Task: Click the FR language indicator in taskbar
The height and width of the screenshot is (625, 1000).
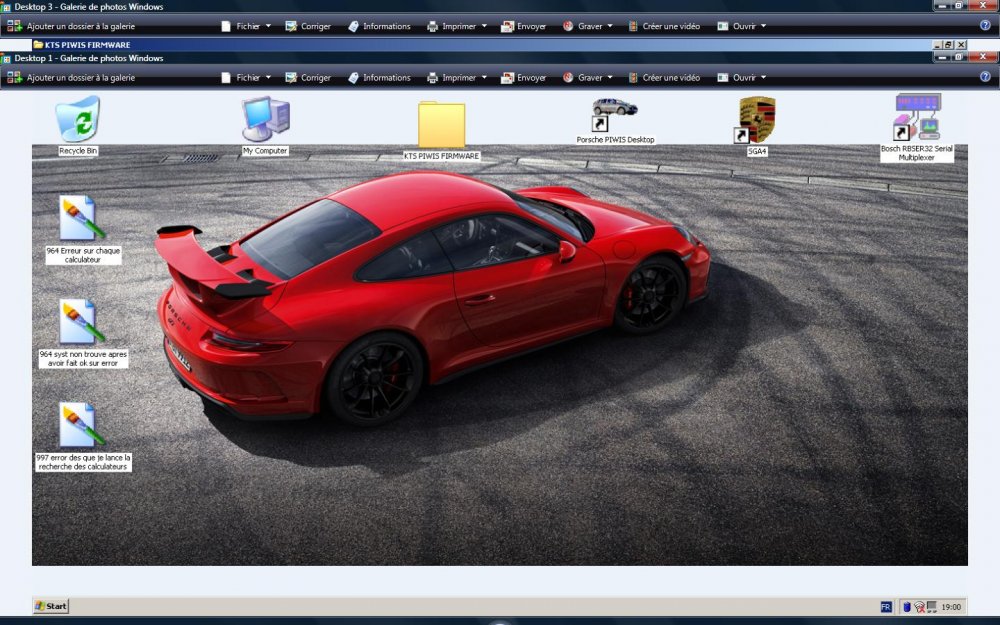Action: coord(886,606)
